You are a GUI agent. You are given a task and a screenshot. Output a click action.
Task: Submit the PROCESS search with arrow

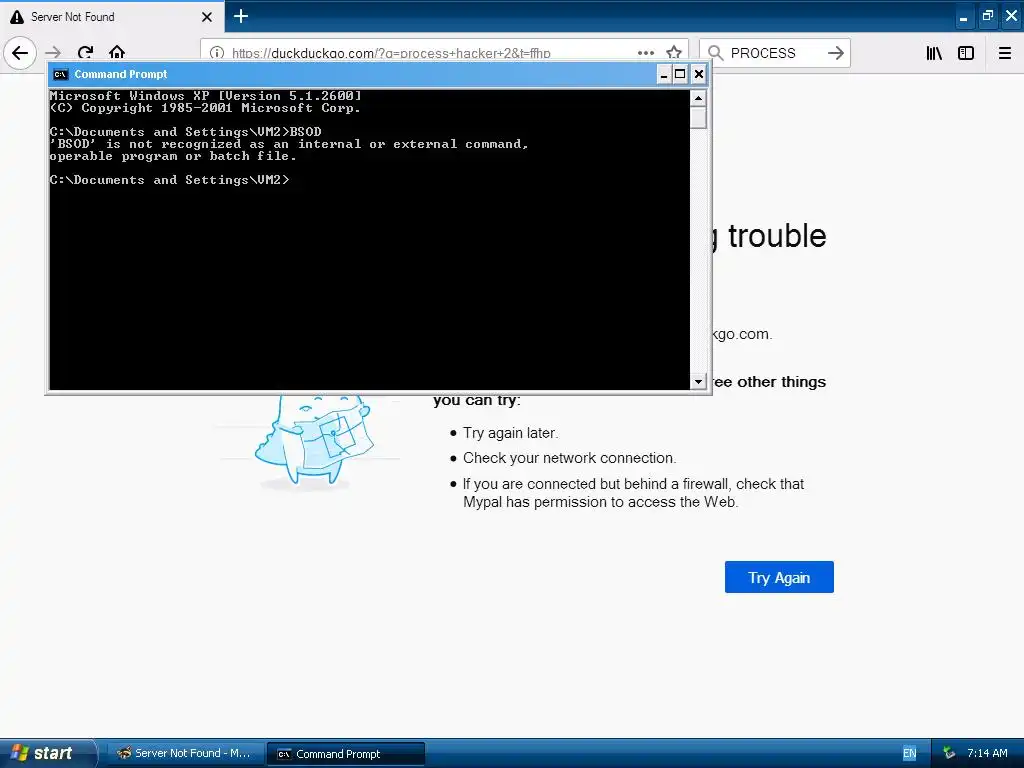tap(836, 53)
